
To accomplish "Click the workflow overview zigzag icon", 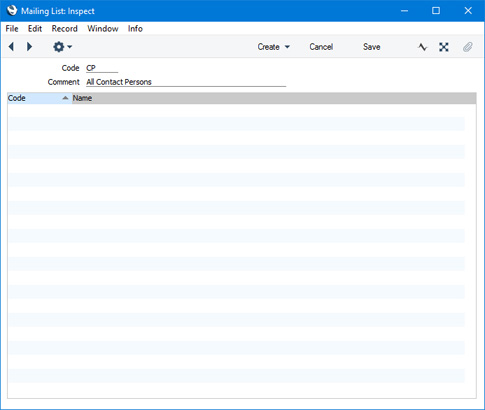I will coord(422,47).
